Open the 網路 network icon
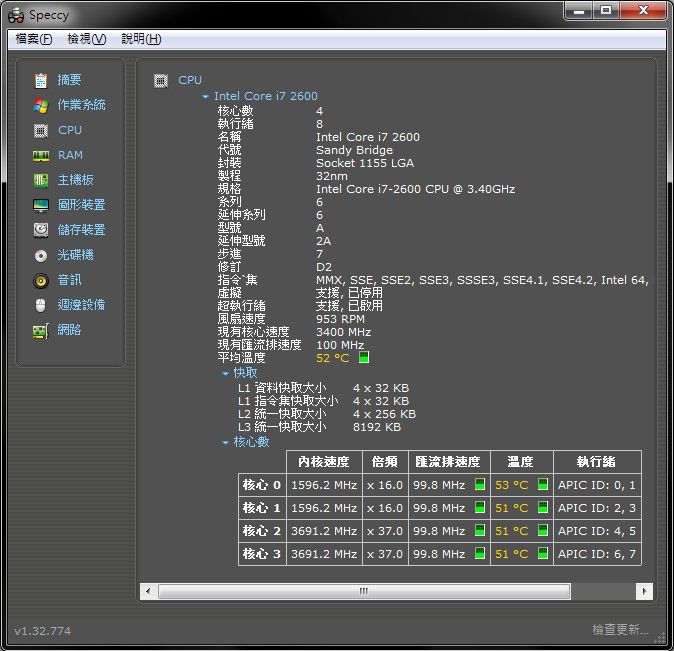674x651 pixels. pyautogui.click(x=41, y=330)
